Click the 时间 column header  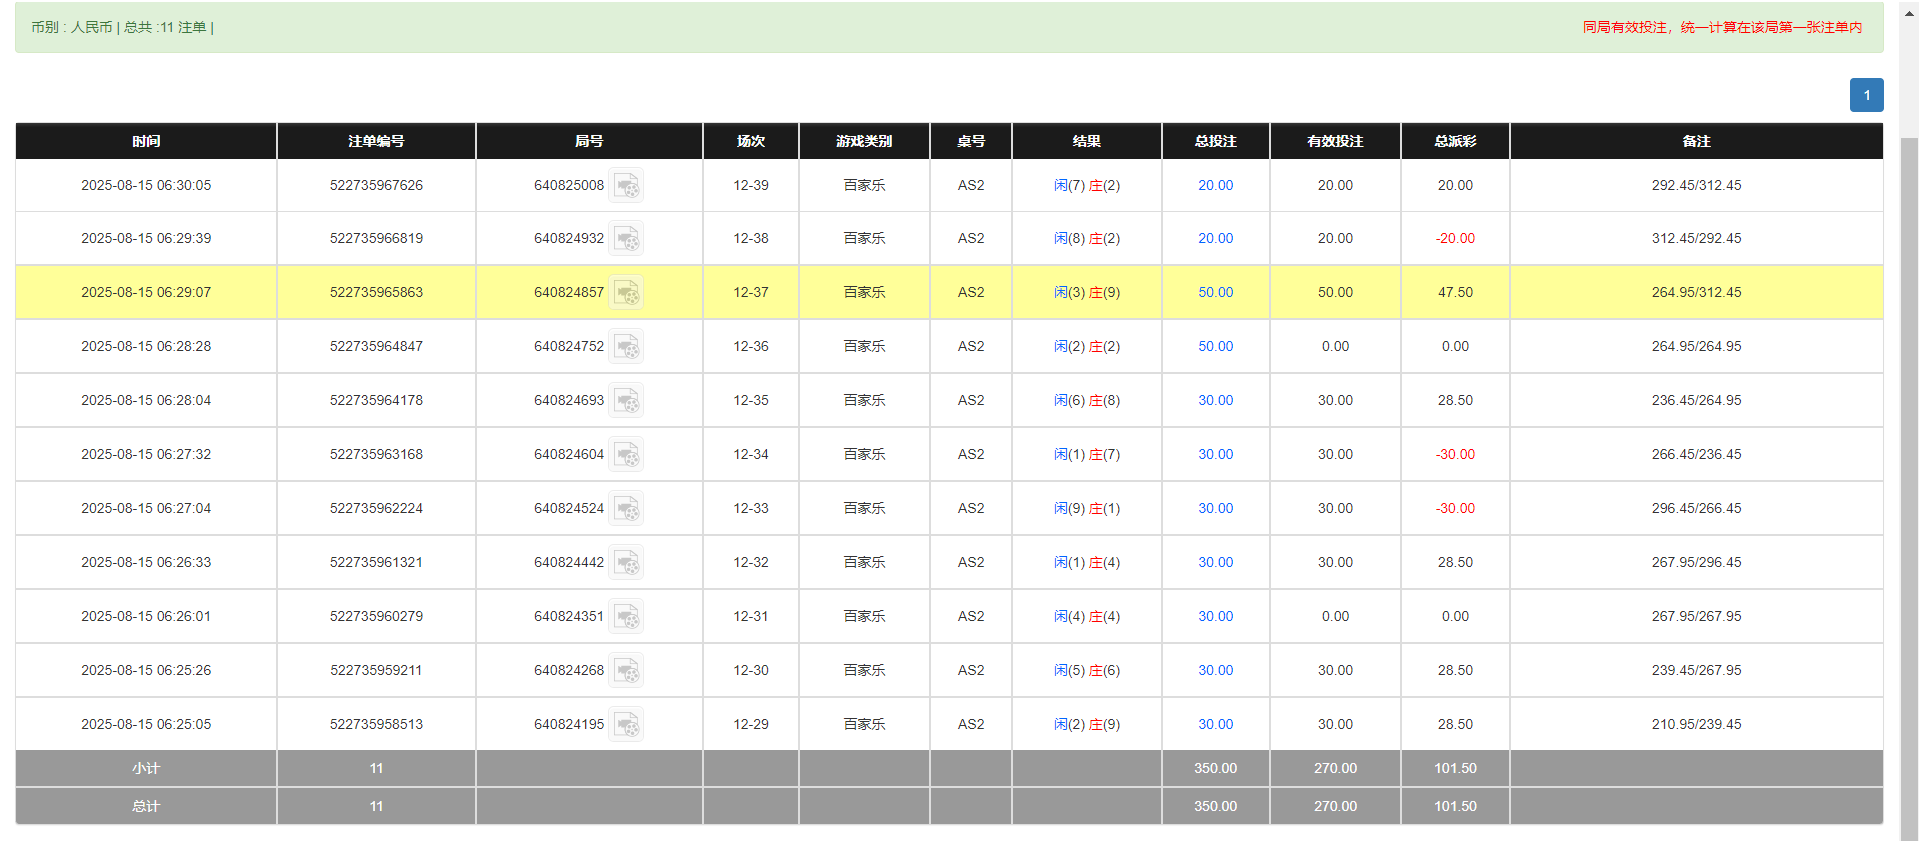[146, 141]
